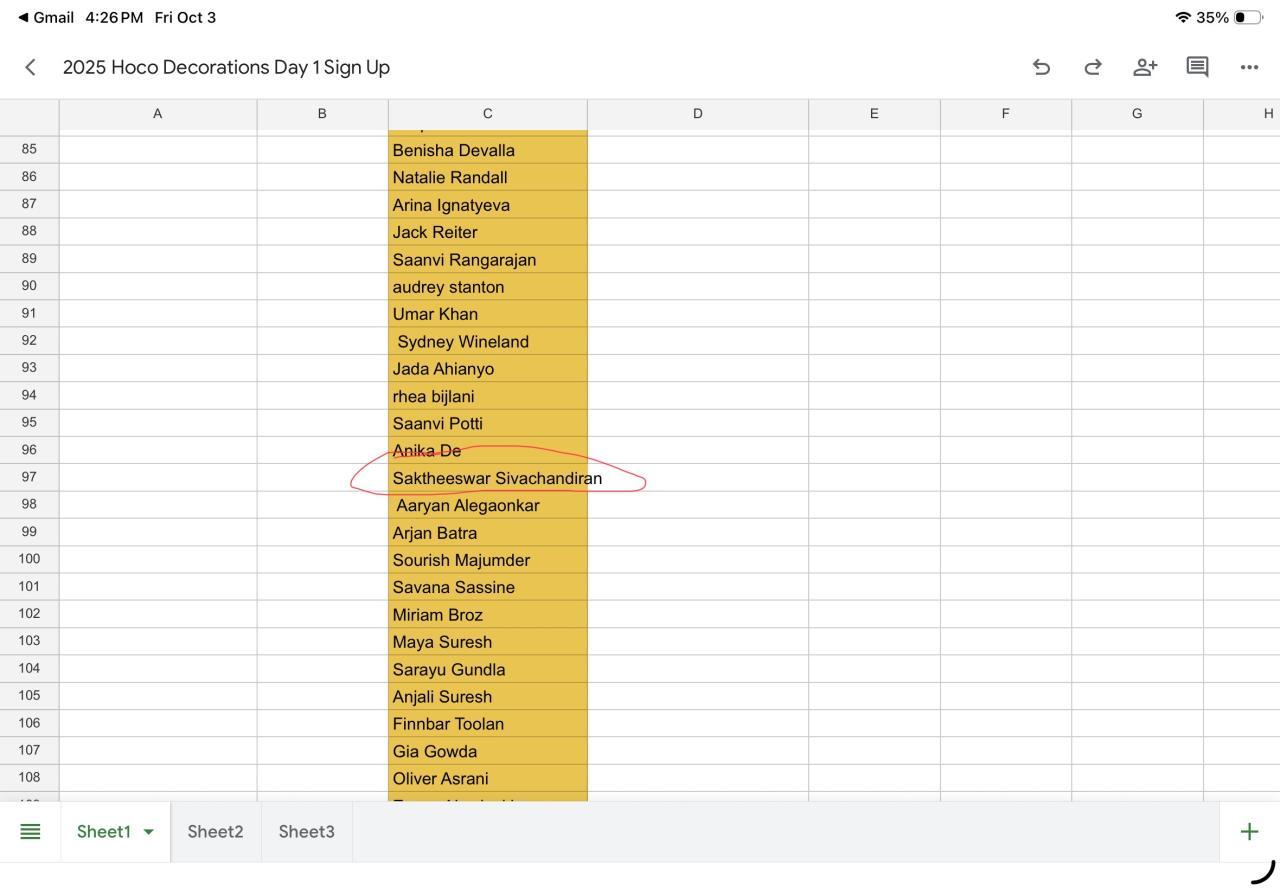This screenshot has width=1280, height=889.
Task: Tap the back arrow icon
Action: point(30,67)
